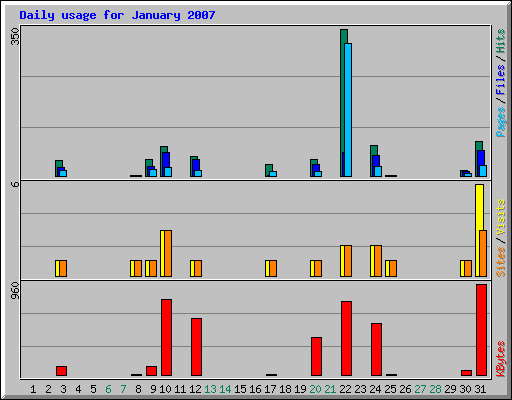Click the red KBytes bar for day 20

click(x=316, y=356)
